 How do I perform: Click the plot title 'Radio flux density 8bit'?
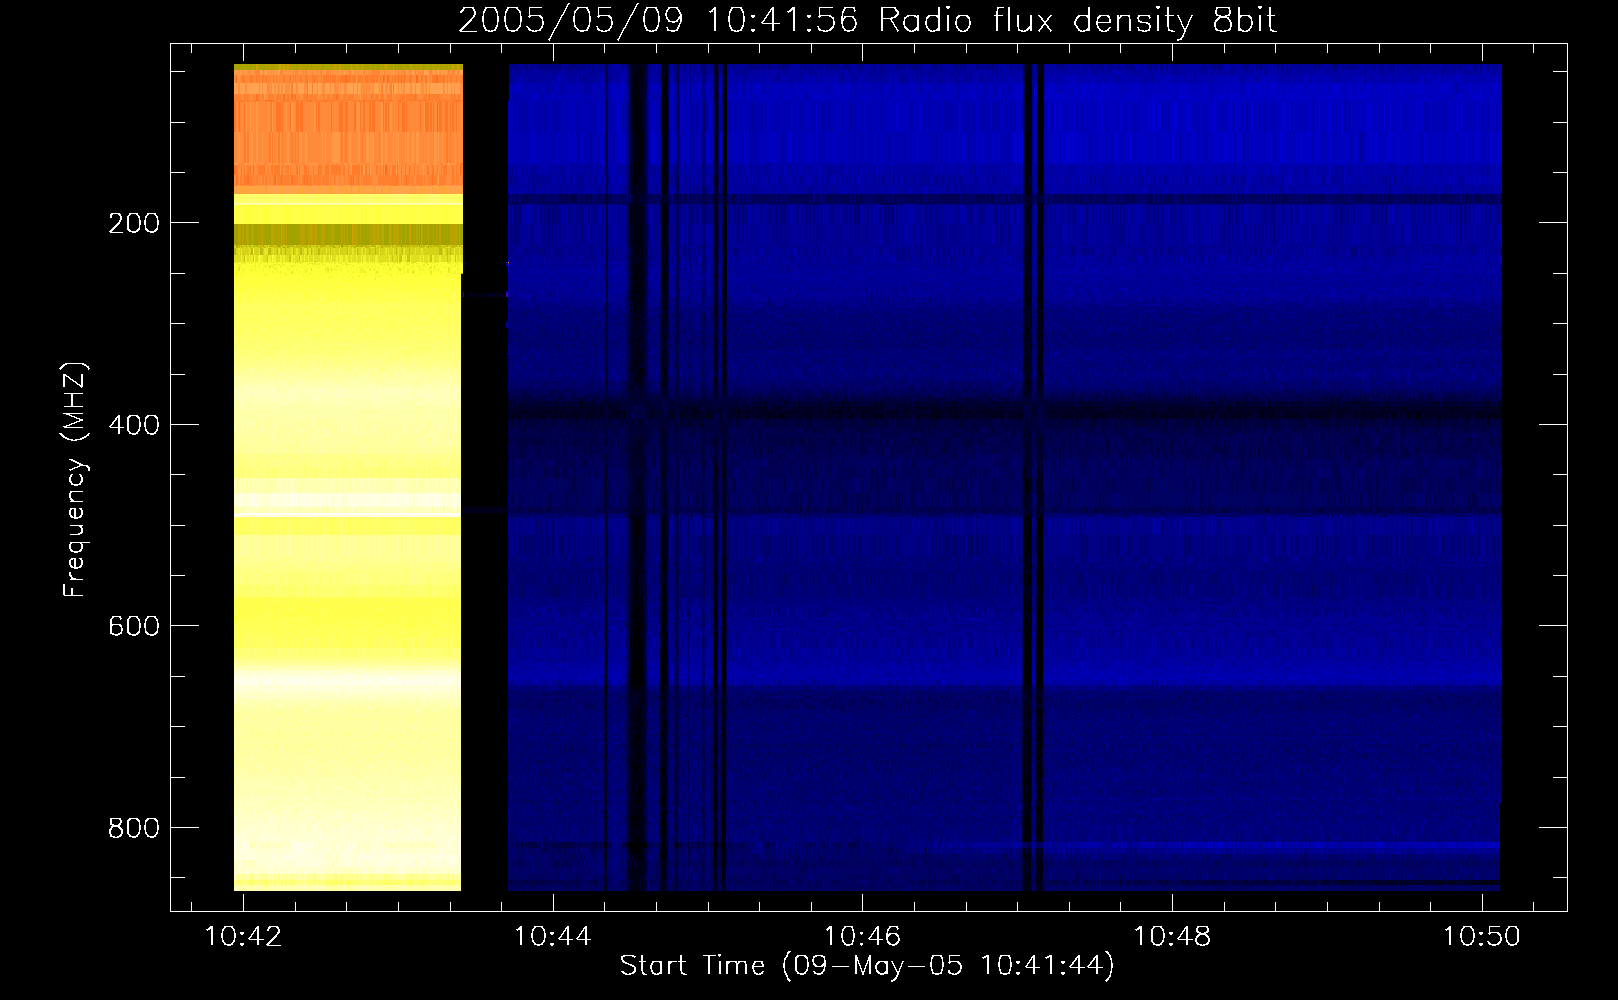(x=1078, y=21)
